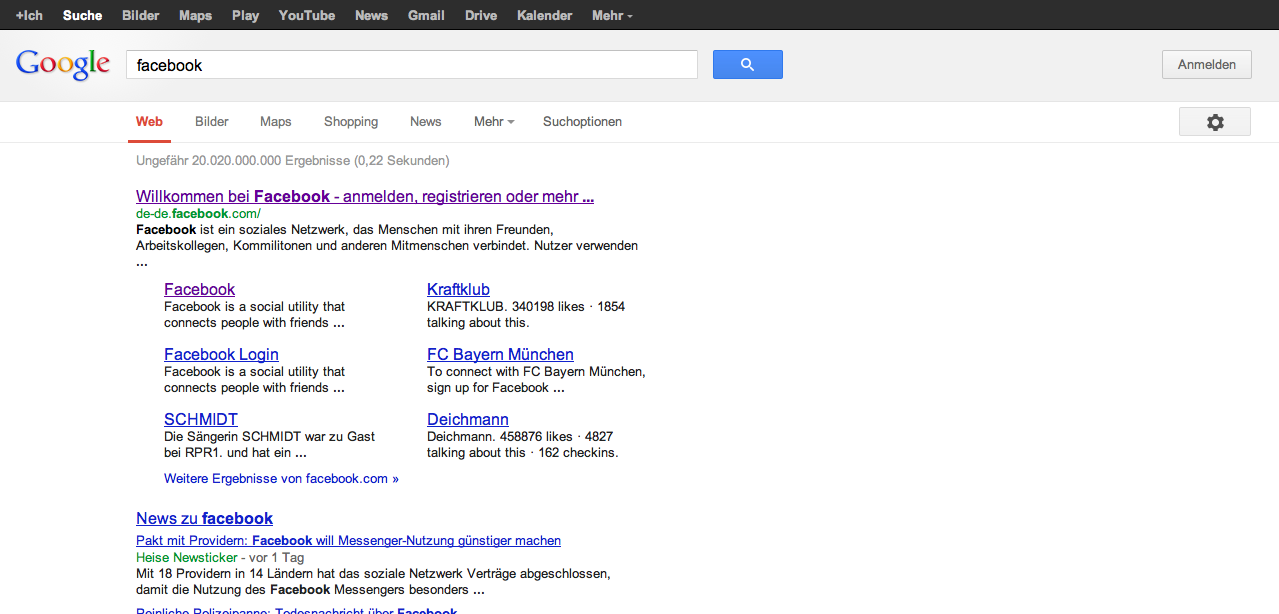This screenshot has height=614, width=1279.
Task: Click the search box containing 'facebook'
Action: pos(410,65)
